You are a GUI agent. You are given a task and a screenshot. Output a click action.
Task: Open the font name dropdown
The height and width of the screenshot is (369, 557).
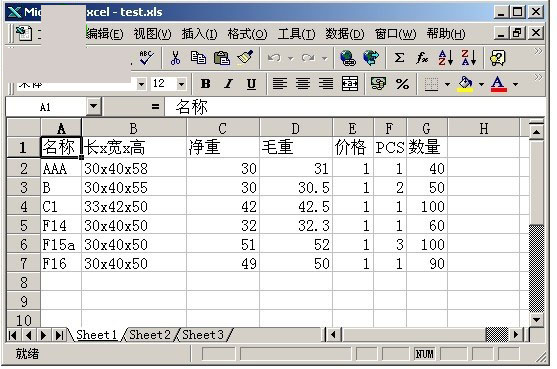[x=141, y=84]
